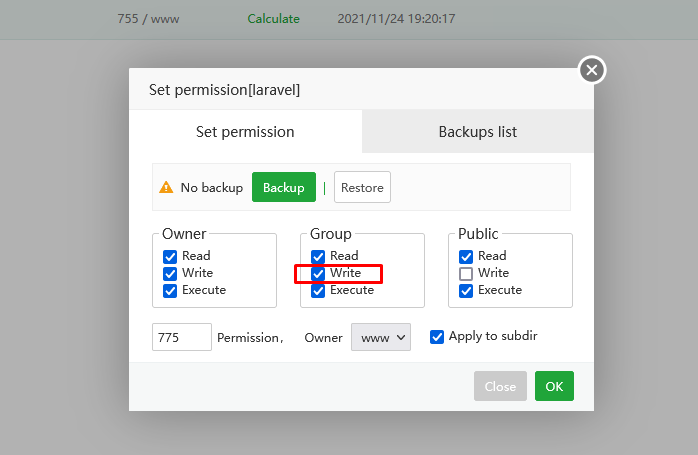Uncheck Apply to subdir option
698x455 pixels.
tap(437, 337)
